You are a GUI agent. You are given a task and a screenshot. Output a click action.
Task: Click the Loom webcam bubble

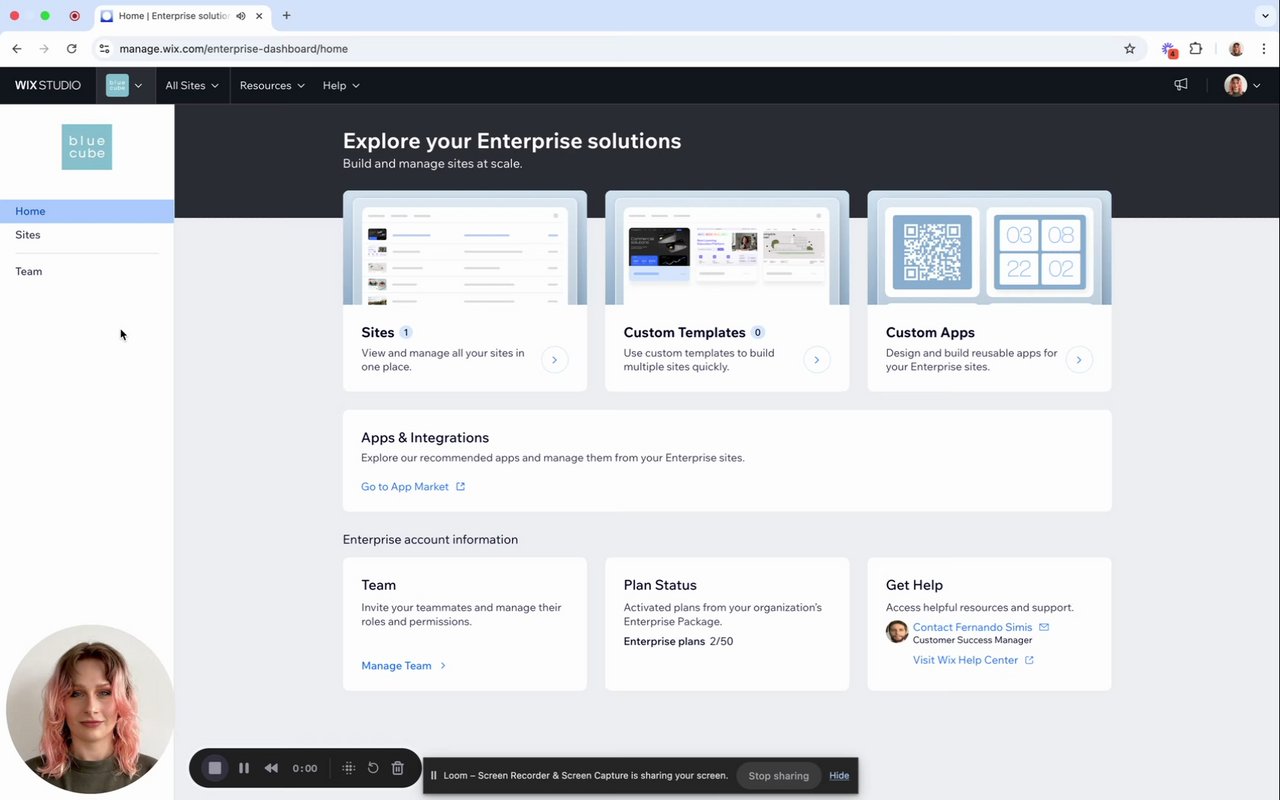90,709
